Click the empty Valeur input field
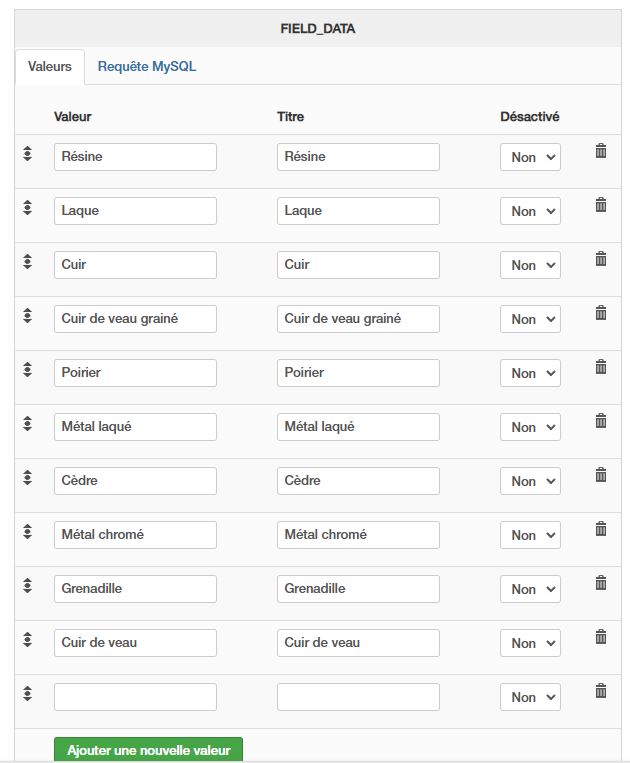 (135, 697)
